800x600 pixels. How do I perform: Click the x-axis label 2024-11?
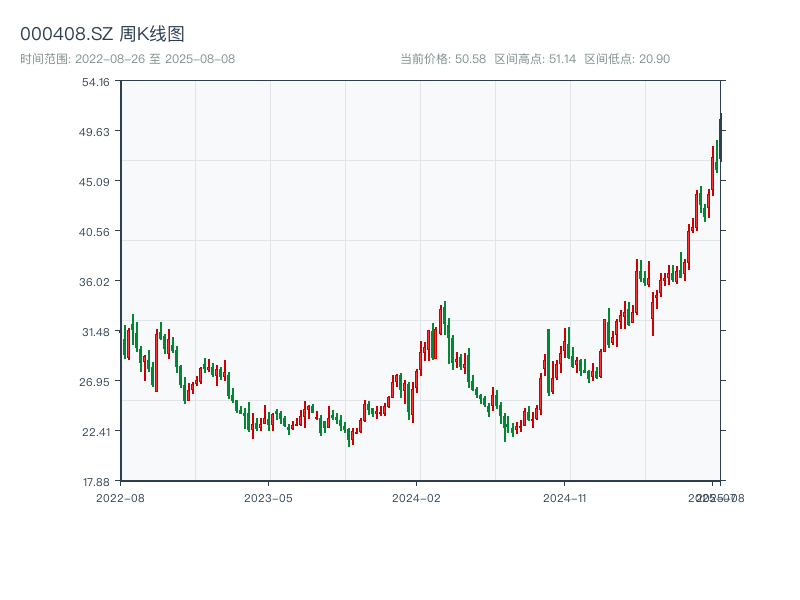click(x=565, y=498)
